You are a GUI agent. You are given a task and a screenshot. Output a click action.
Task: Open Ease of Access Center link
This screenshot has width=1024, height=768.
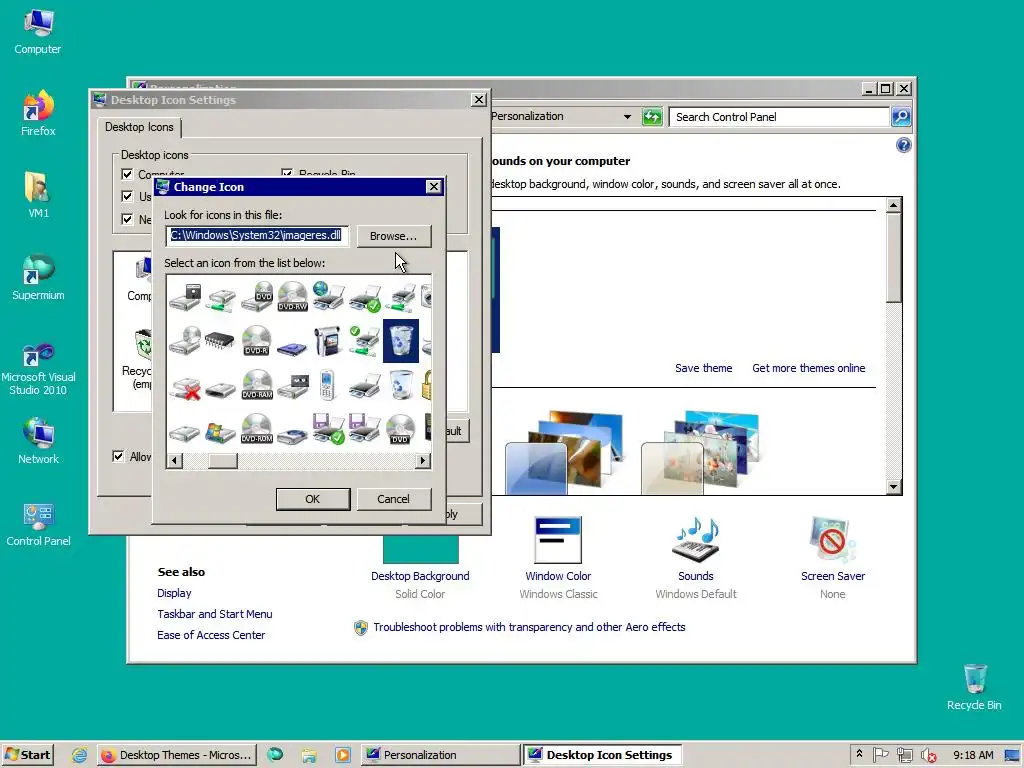pos(211,635)
